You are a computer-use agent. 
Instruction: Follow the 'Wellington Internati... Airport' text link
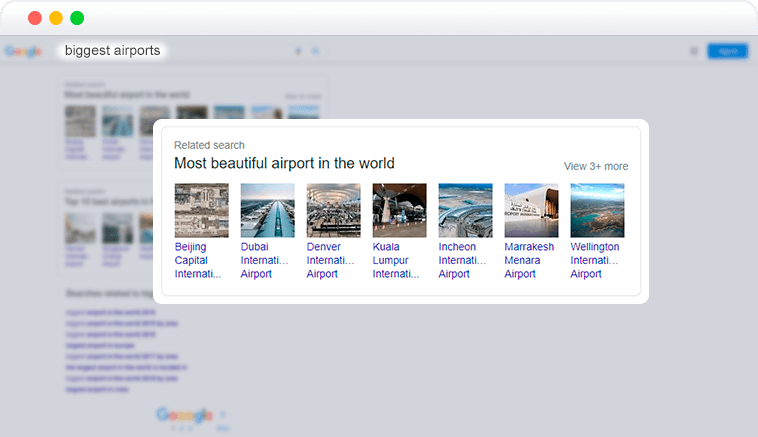595,260
